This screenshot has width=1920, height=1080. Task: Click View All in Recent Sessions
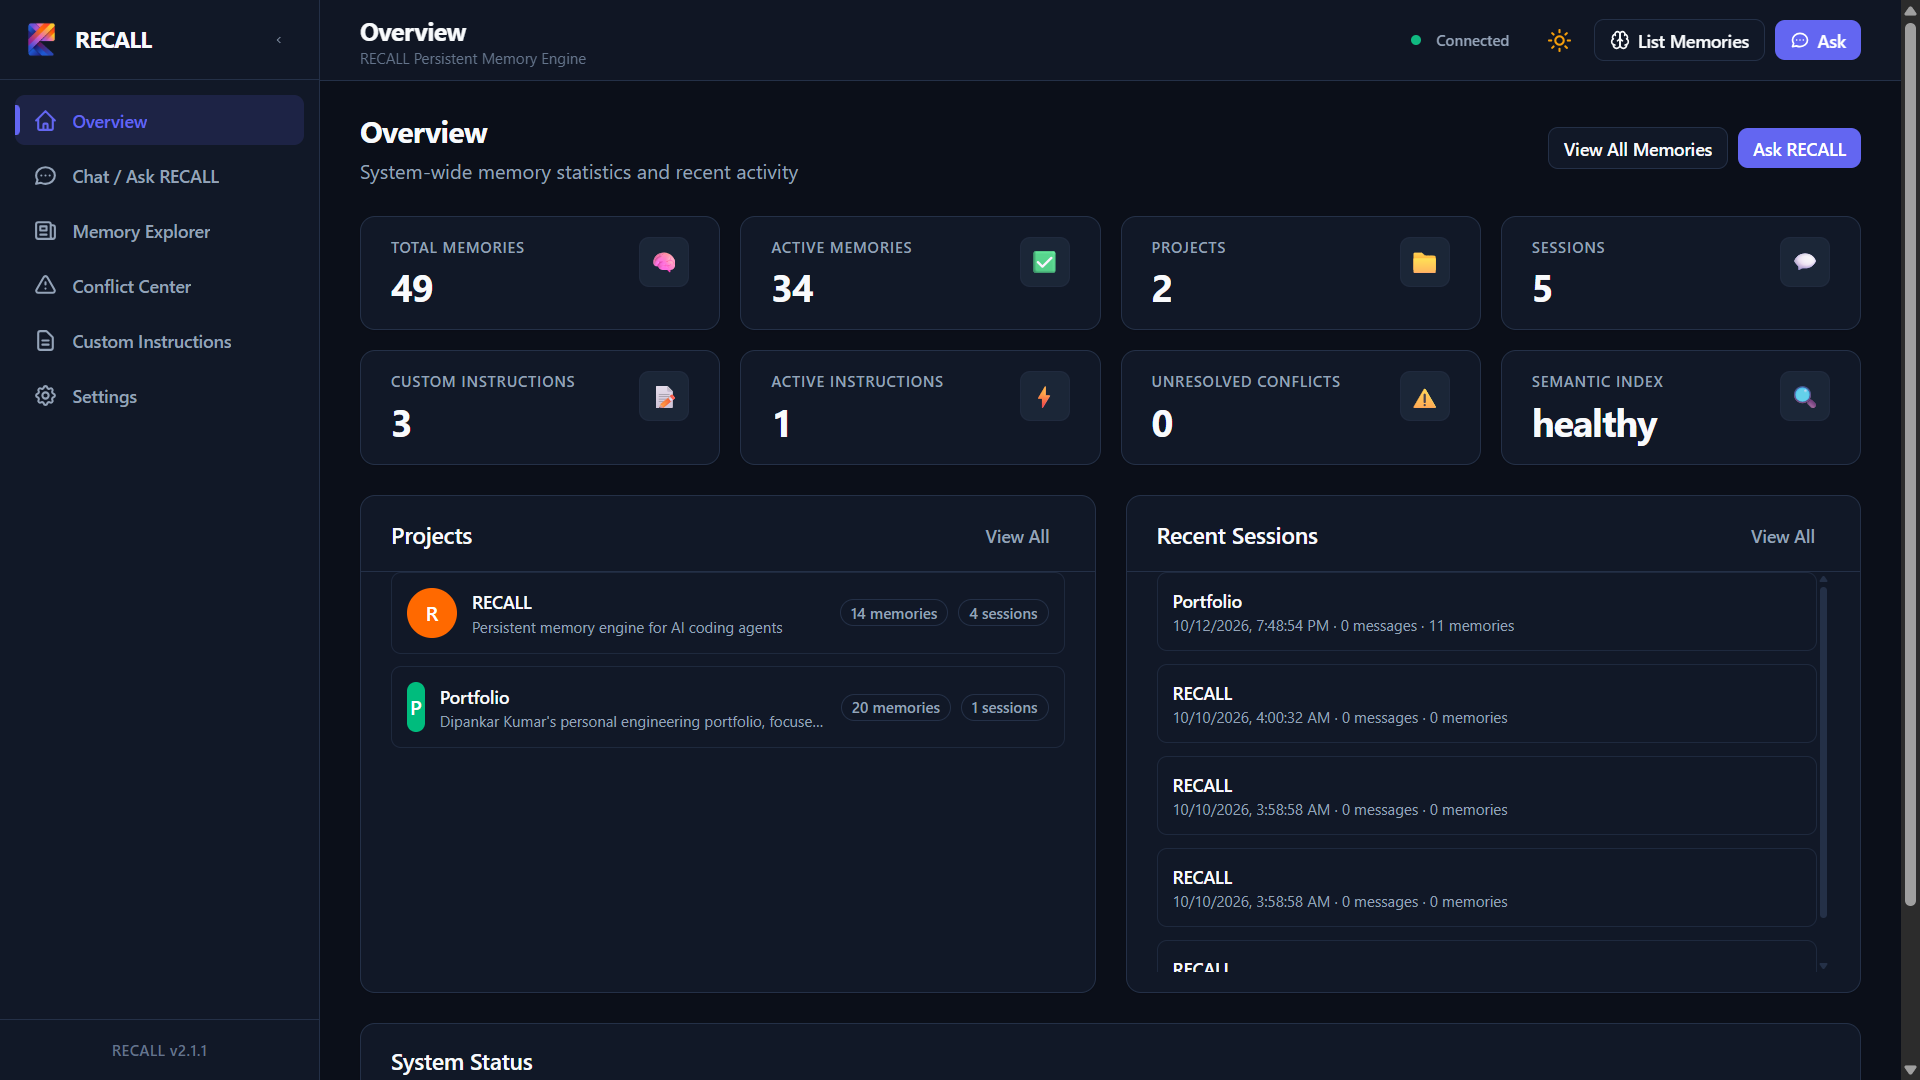(x=1782, y=536)
